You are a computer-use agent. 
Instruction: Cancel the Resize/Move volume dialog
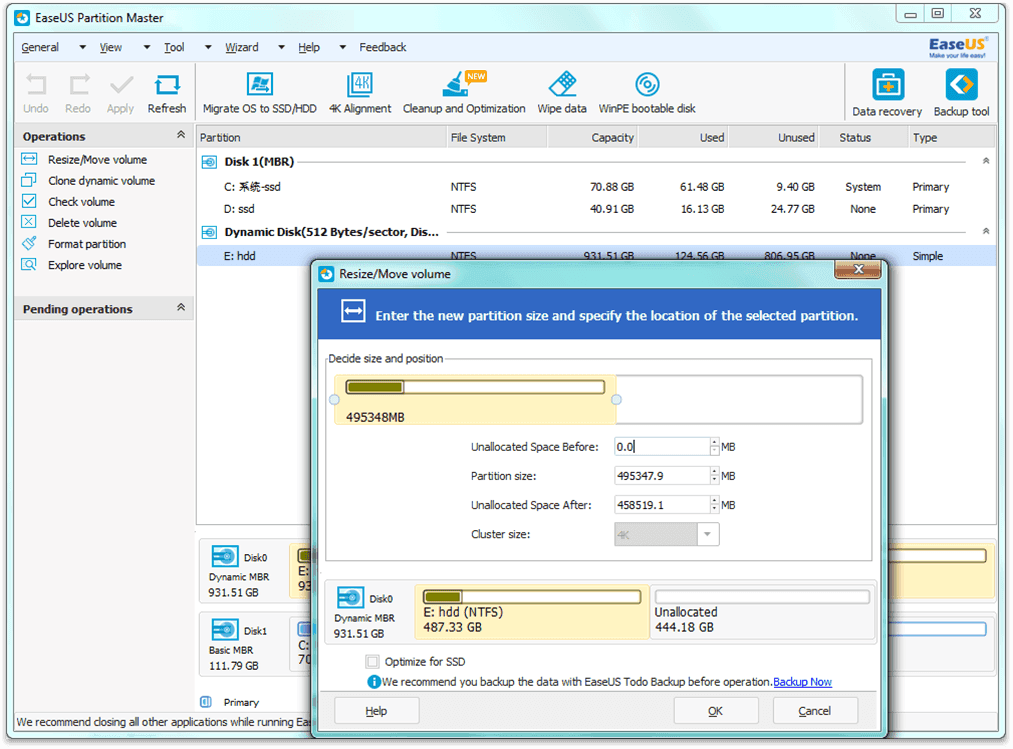[815, 711]
